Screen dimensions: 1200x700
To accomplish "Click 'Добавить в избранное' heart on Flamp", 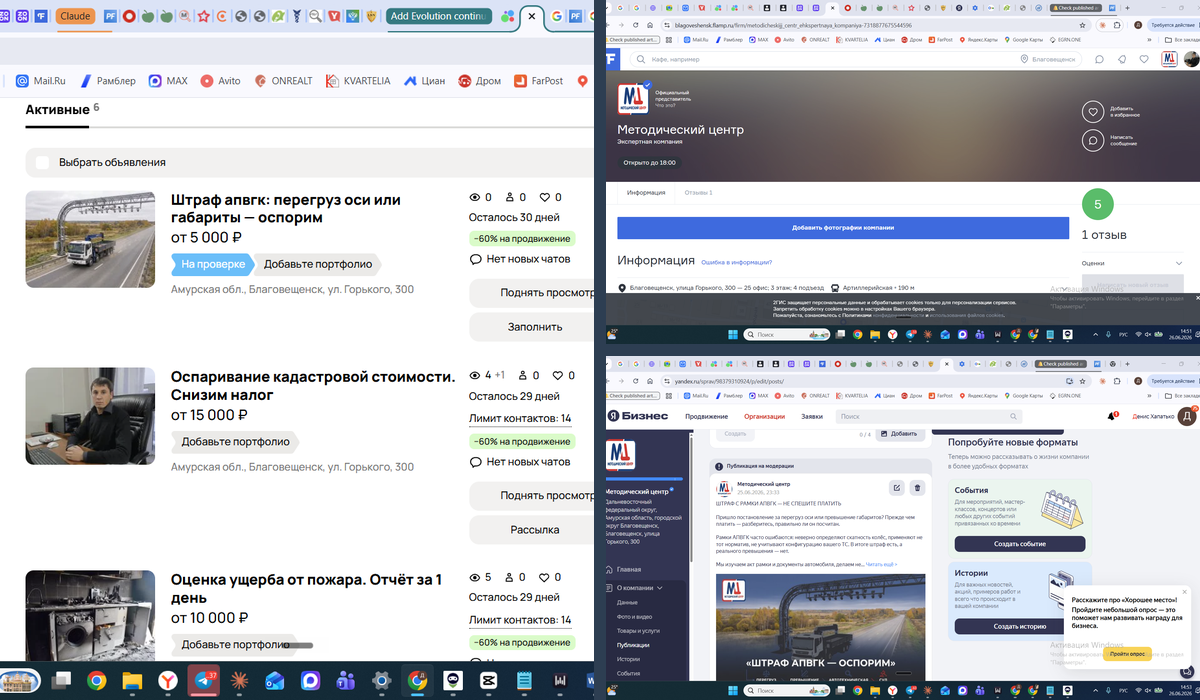I will [1094, 112].
